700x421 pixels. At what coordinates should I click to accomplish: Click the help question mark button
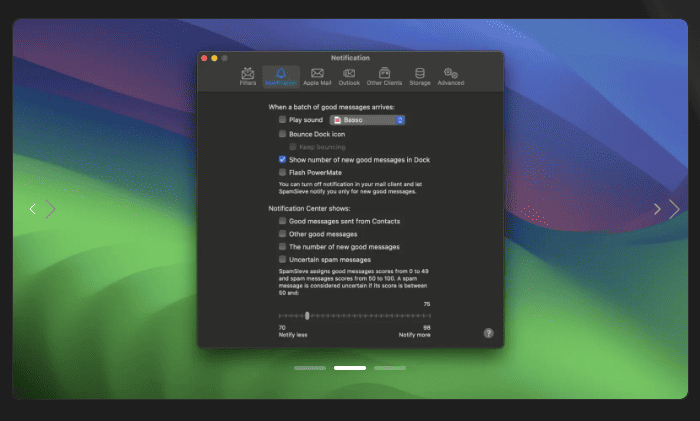[488, 333]
